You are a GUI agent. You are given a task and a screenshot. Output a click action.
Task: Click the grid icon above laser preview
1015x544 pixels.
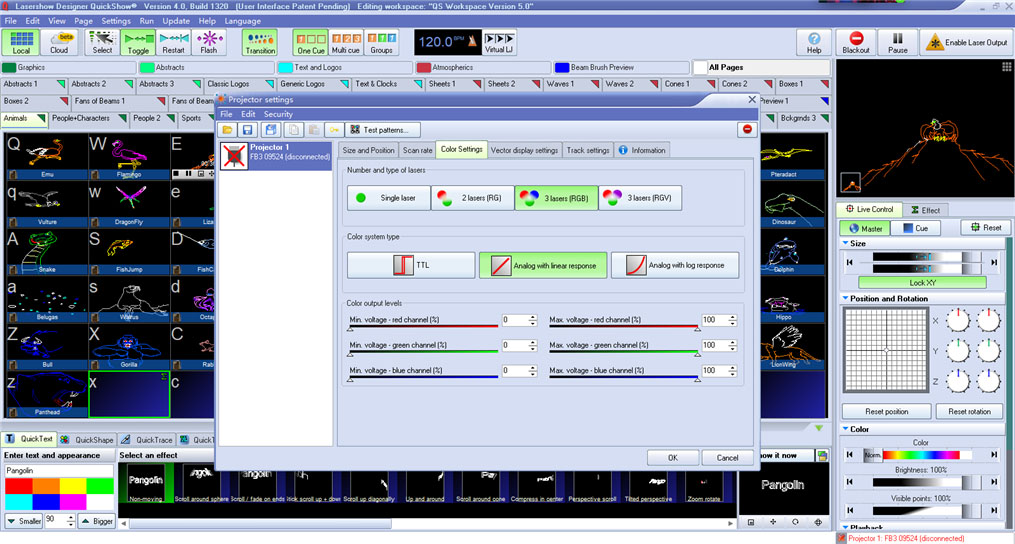1007,66
